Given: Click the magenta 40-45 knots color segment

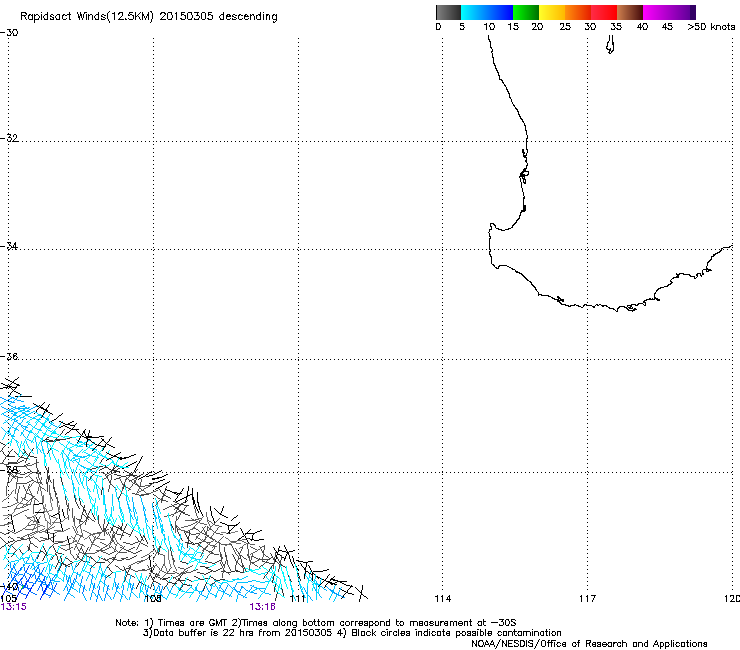Looking at the screenshot, I should [656, 12].
